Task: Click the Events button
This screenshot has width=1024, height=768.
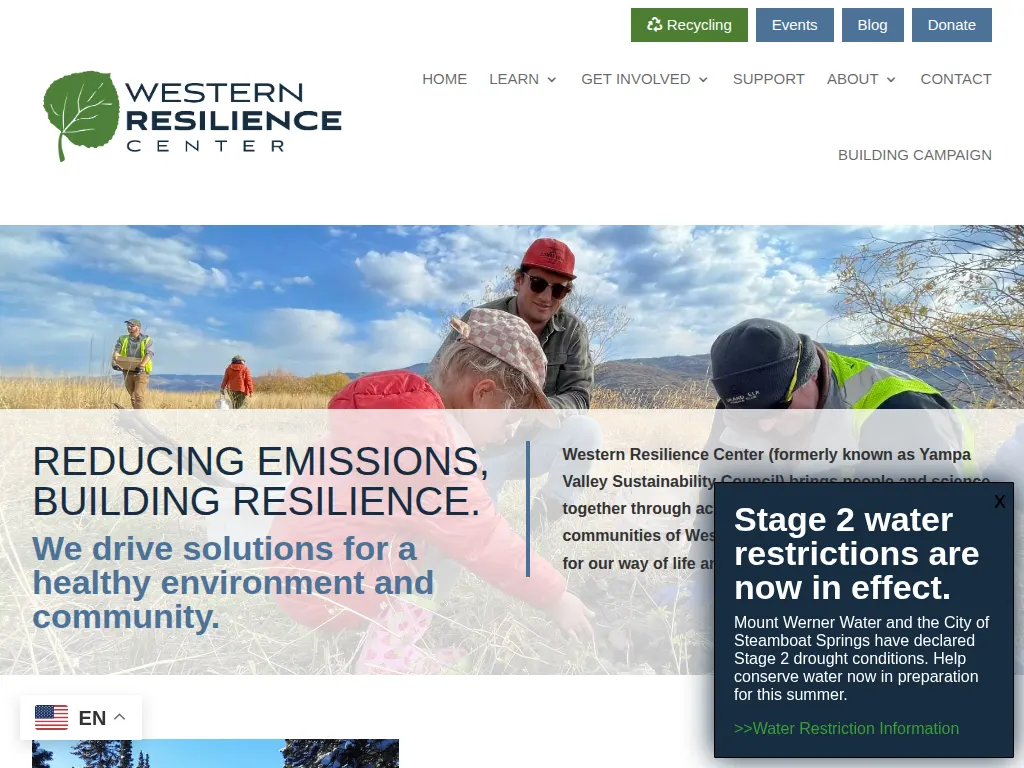Action: (x=794, y=25)
